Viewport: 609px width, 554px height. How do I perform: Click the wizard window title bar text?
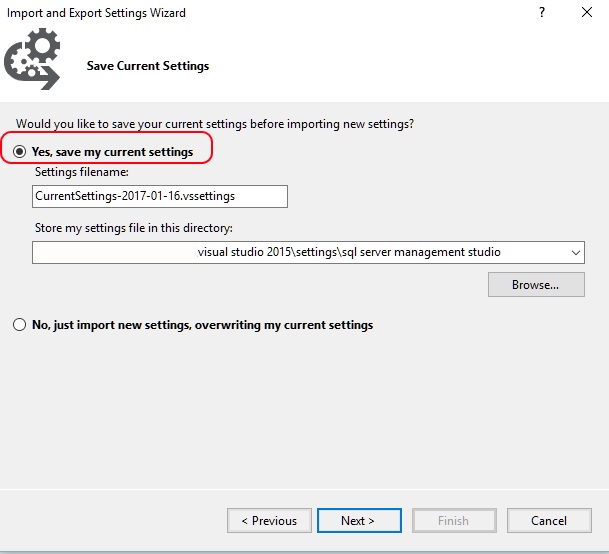pyautogui.click(x=96, y=13)
